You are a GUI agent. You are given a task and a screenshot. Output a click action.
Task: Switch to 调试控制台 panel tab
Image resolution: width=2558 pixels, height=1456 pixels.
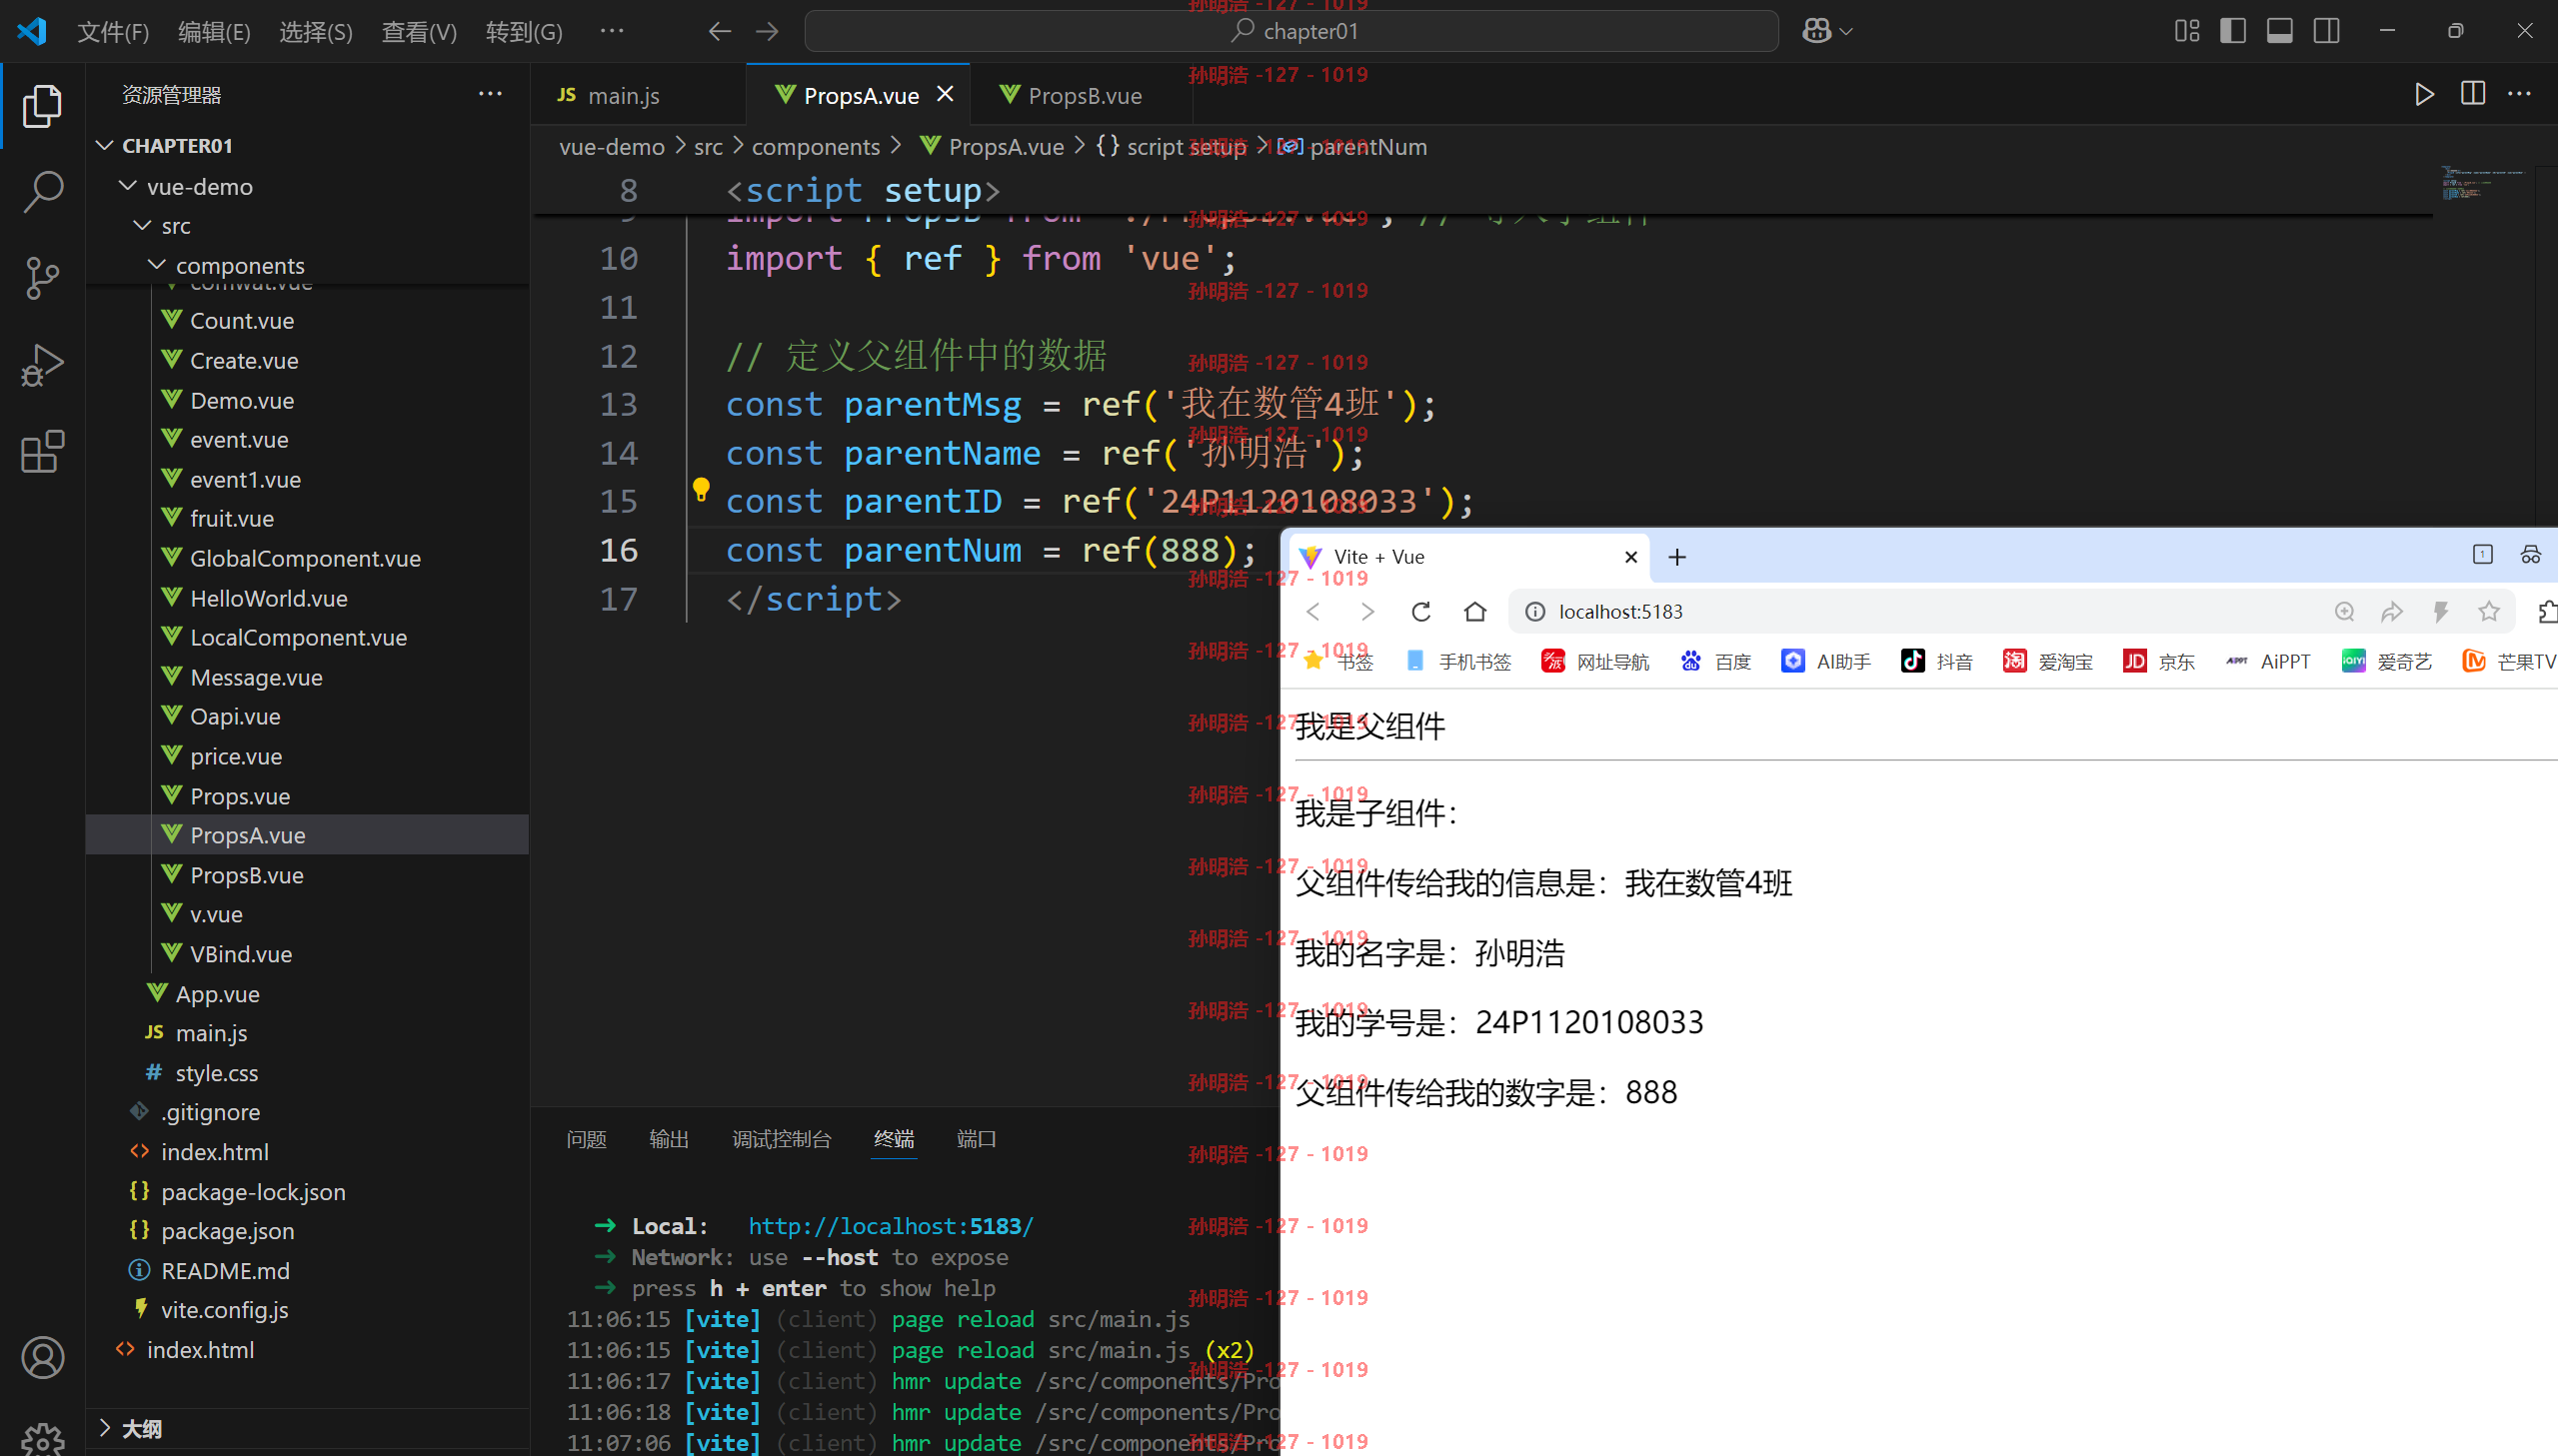pyautogui.click(x=782, y=1139)
